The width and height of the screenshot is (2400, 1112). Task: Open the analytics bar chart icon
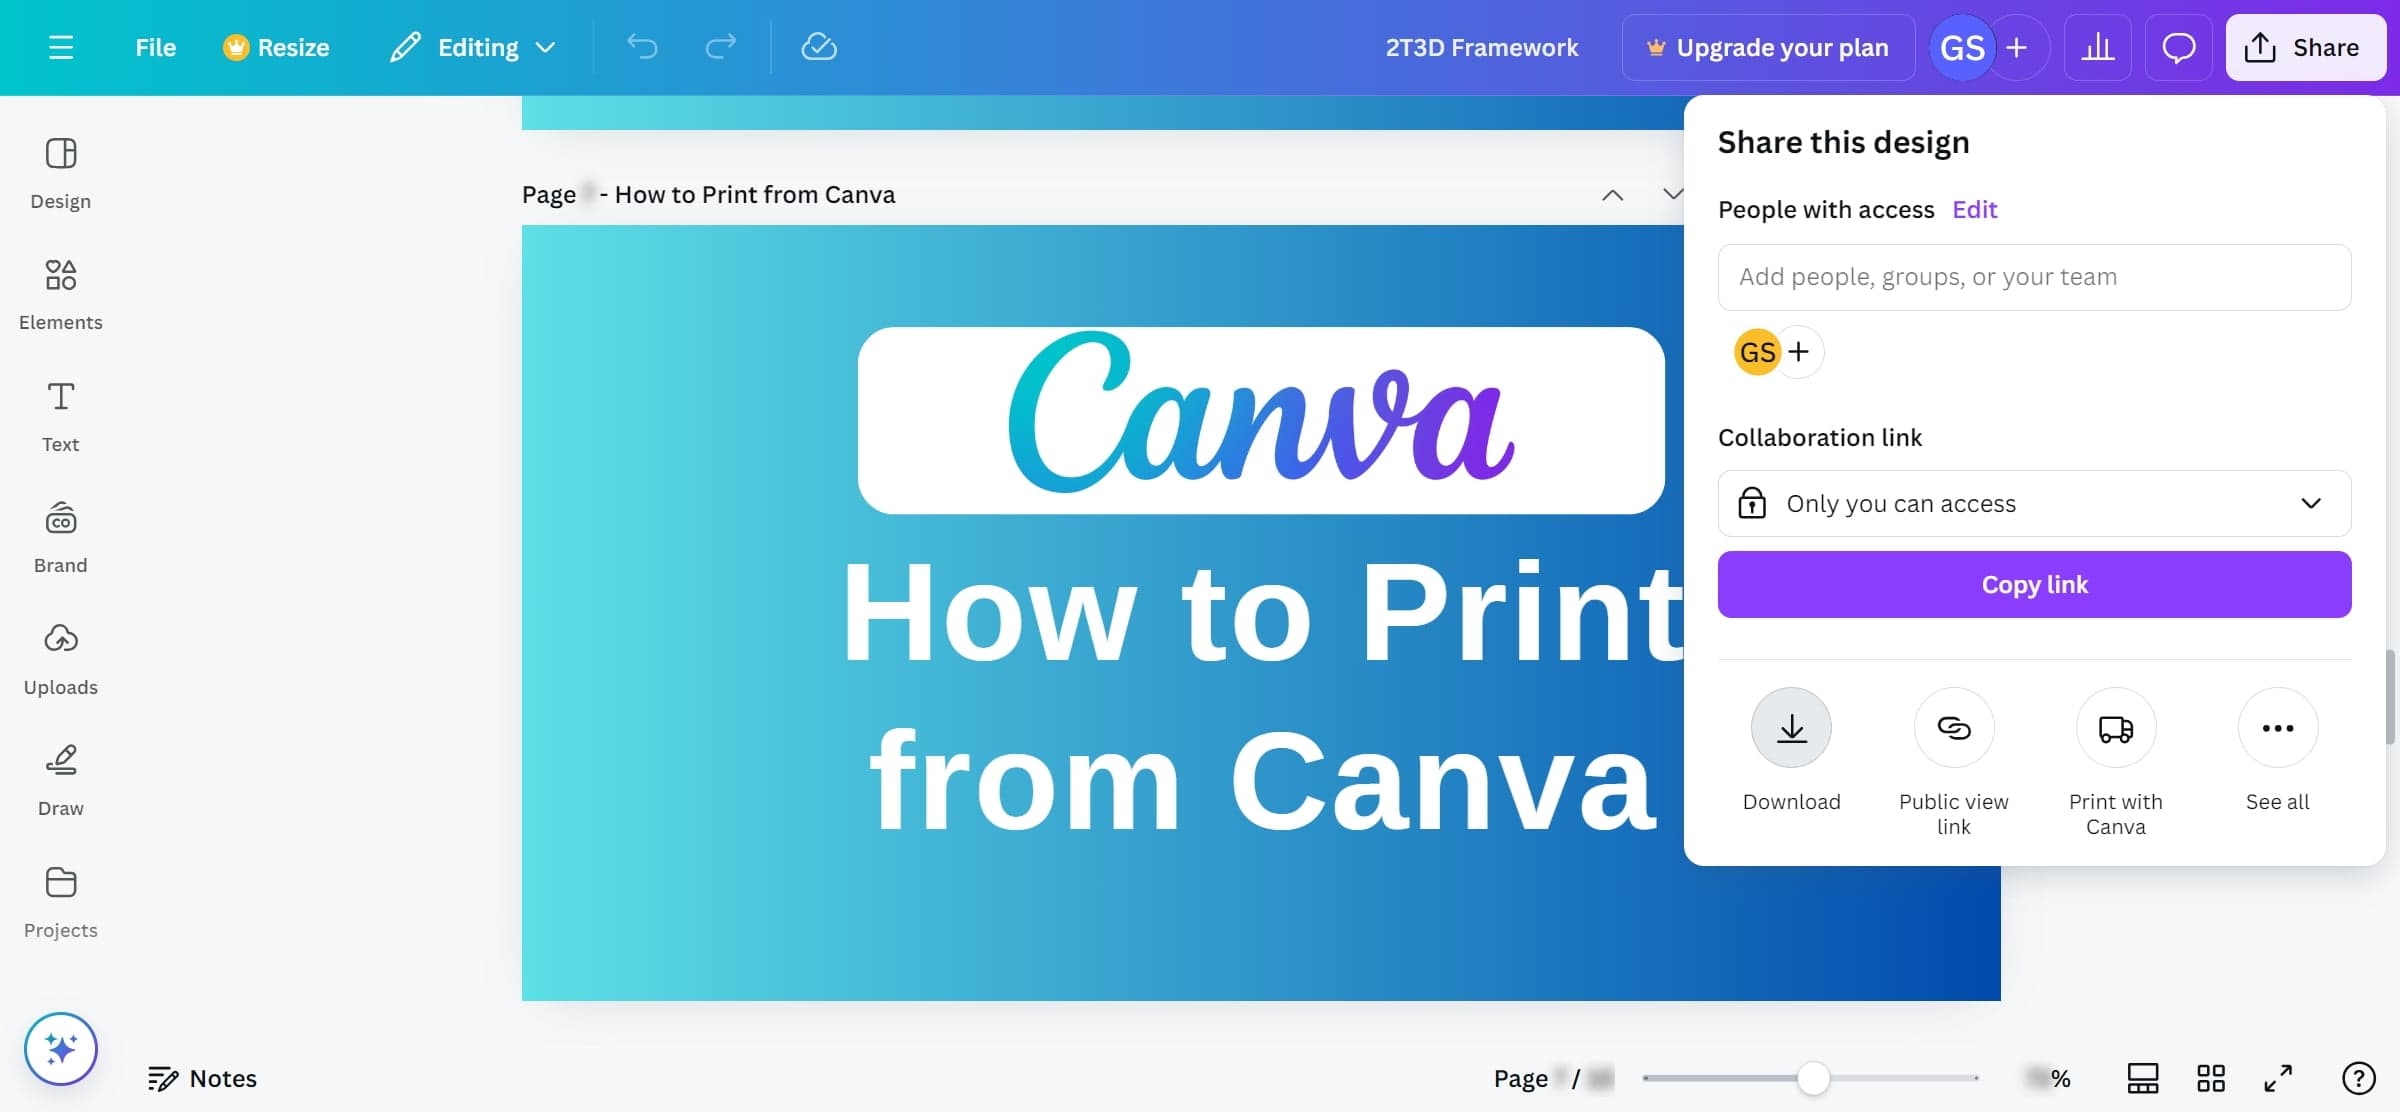tap(2097, 47)
